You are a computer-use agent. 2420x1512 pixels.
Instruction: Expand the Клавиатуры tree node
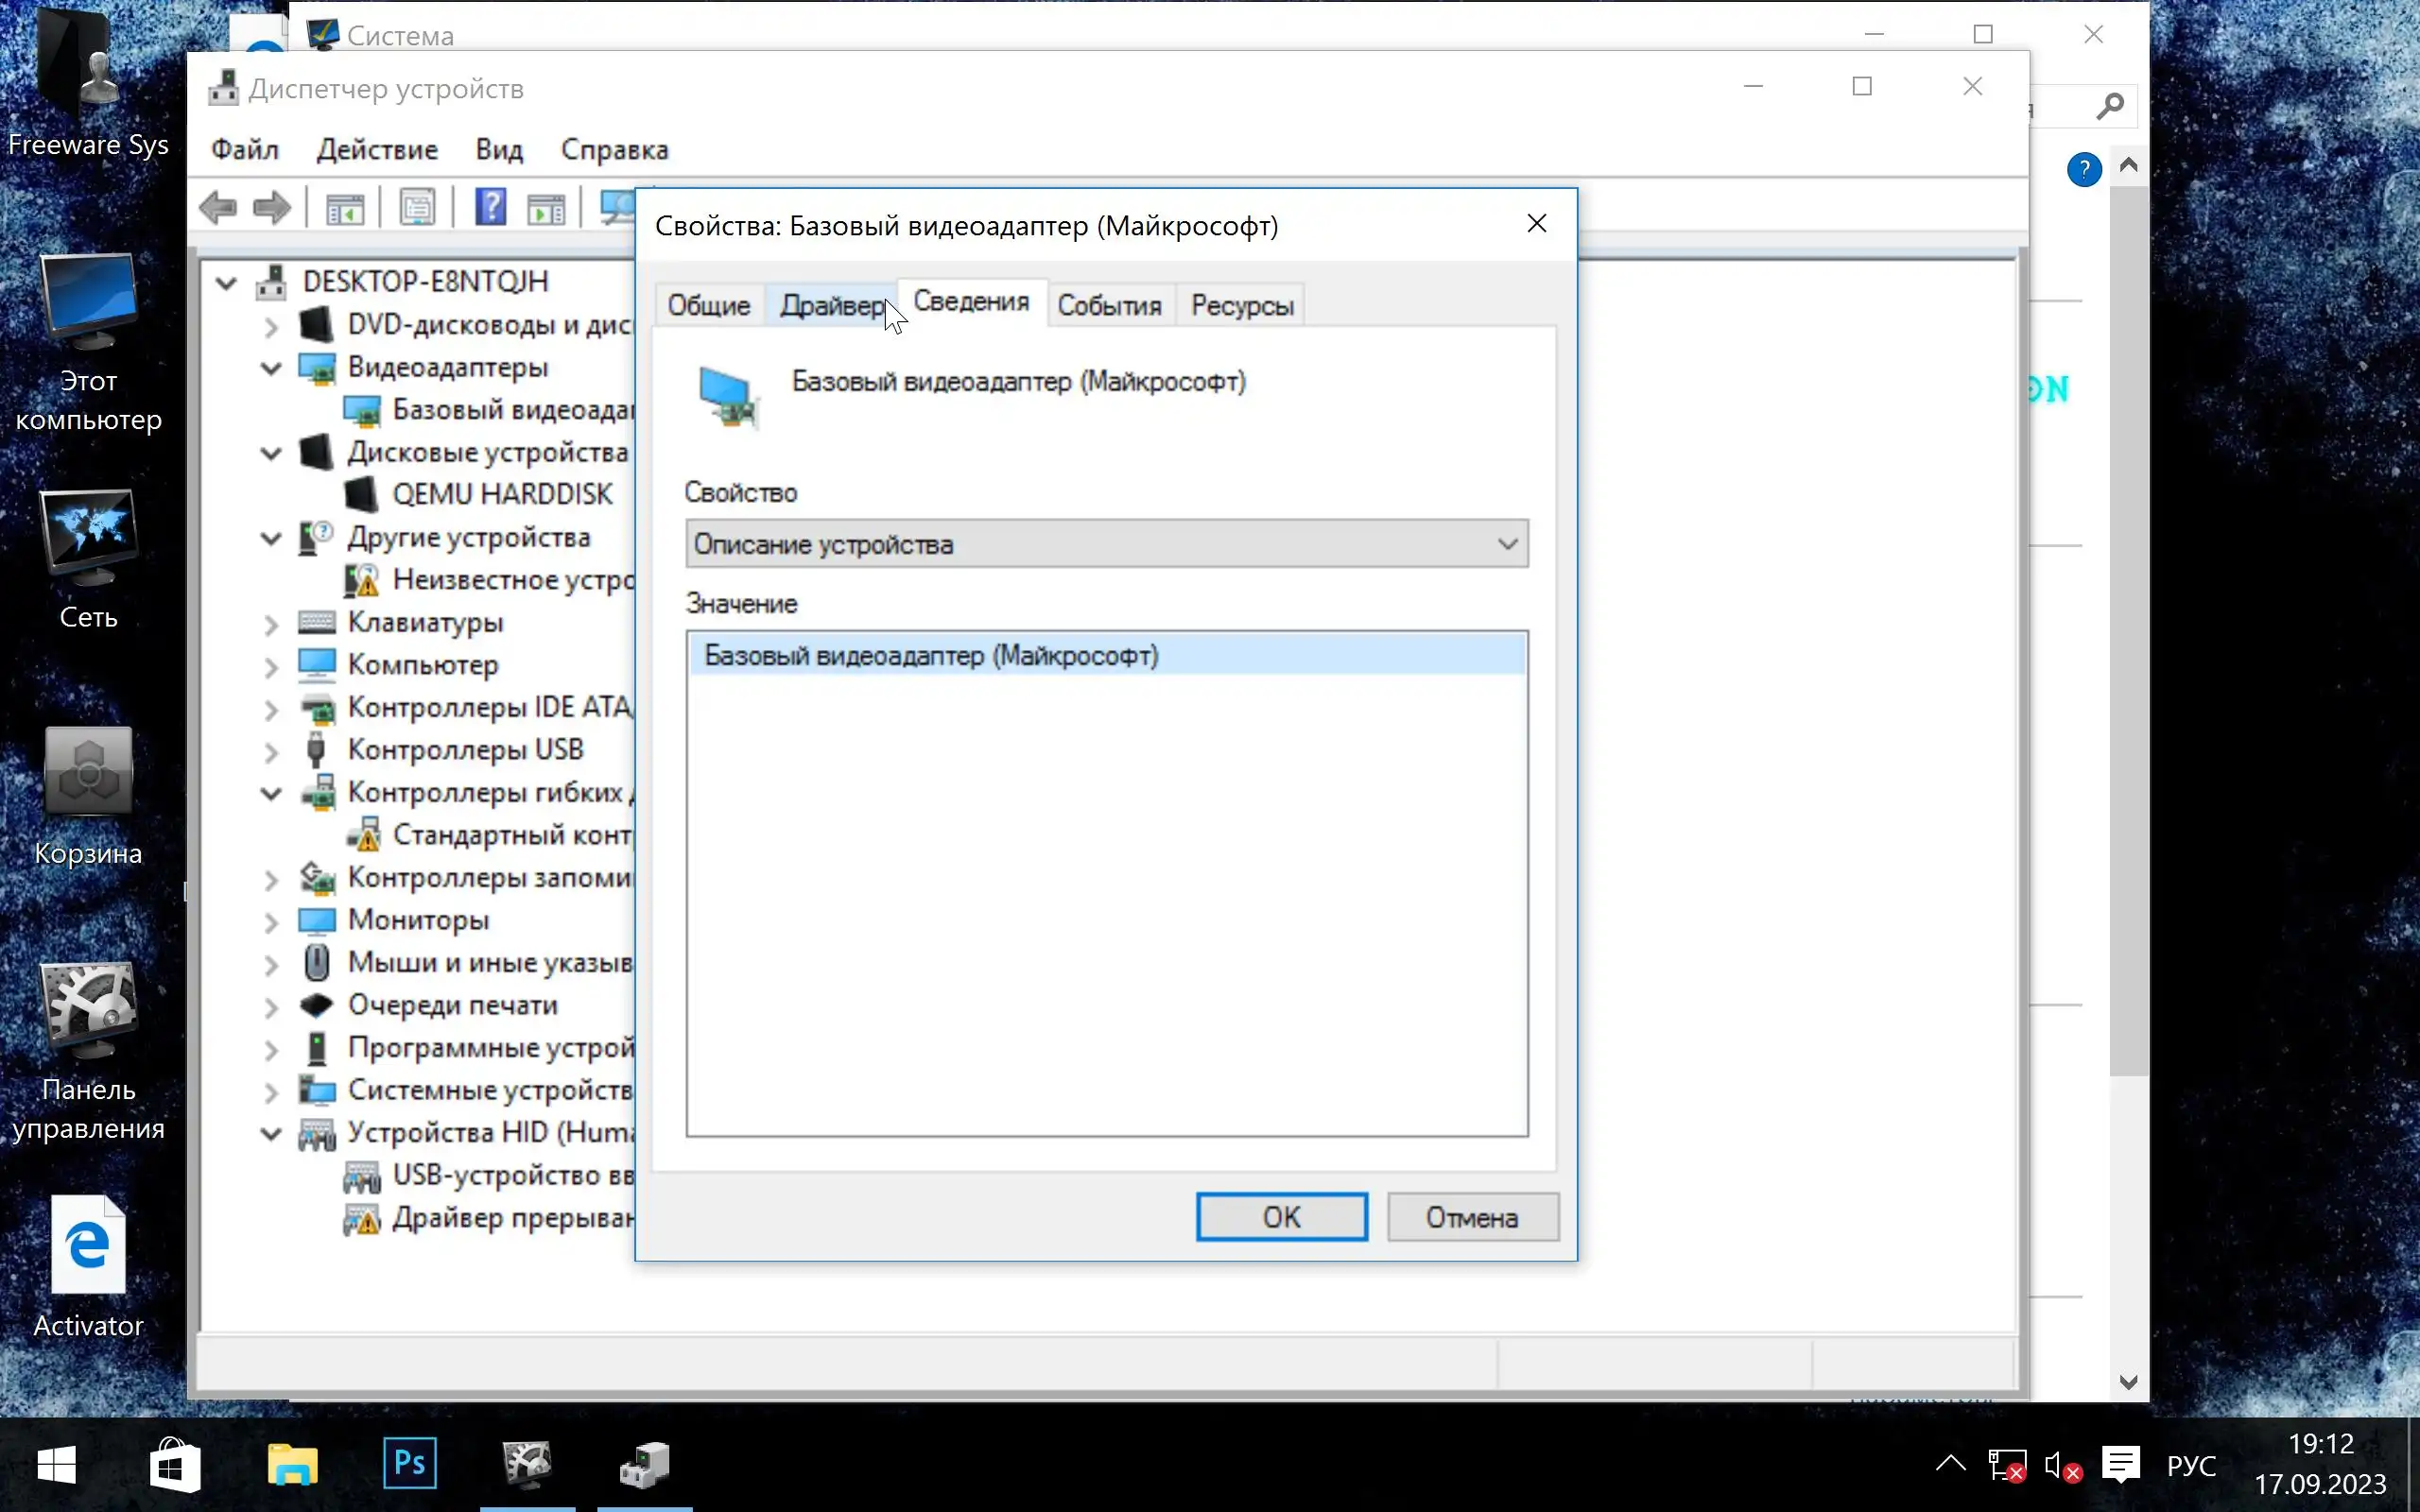271,624
